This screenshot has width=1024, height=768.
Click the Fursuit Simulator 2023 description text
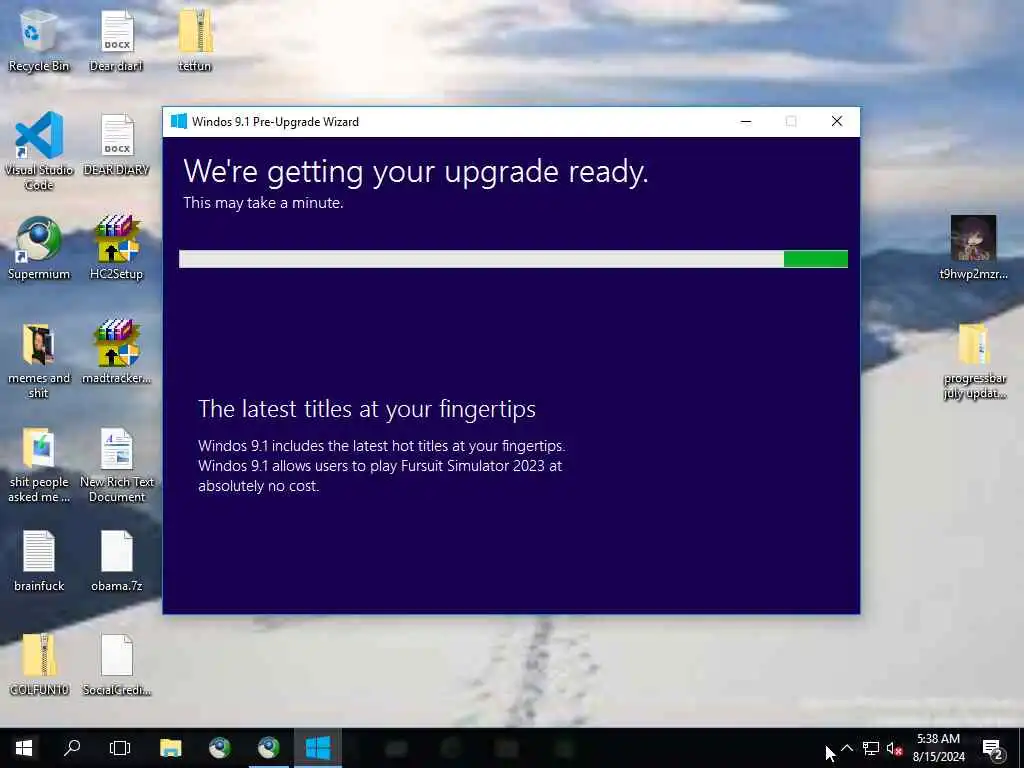click(x=381, y=466)
